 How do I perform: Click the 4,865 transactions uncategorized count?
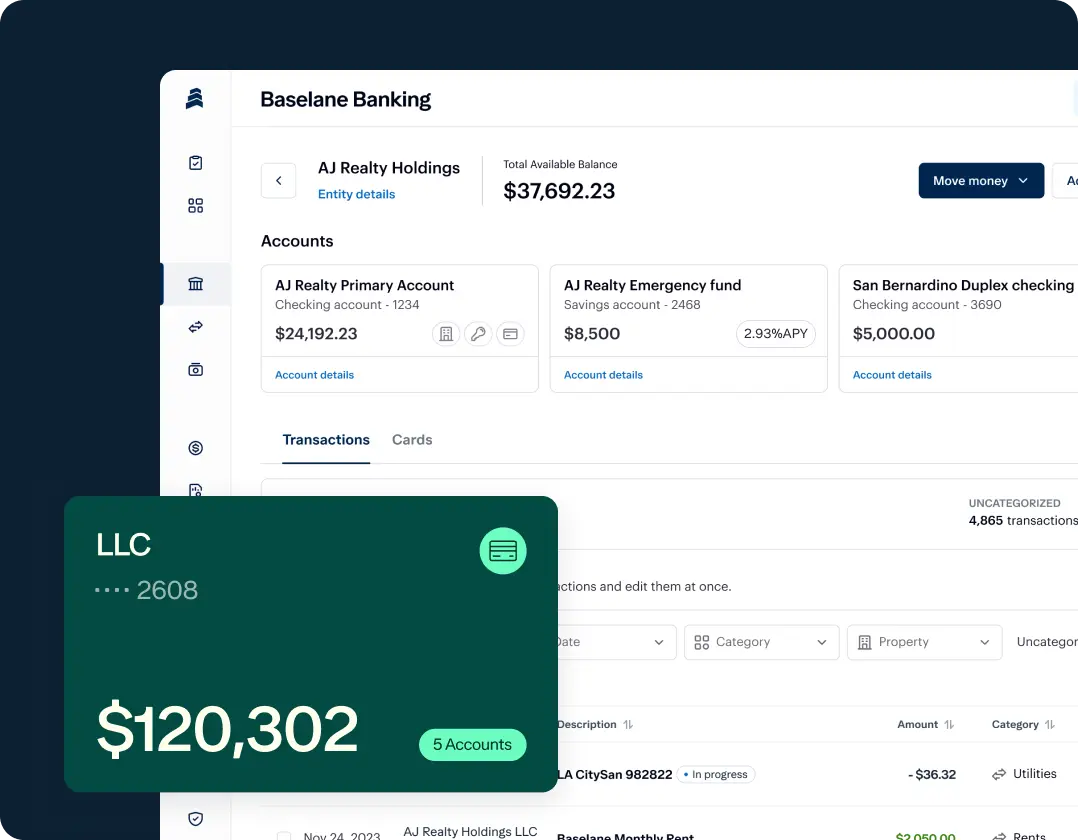[x=1023, y=520]
